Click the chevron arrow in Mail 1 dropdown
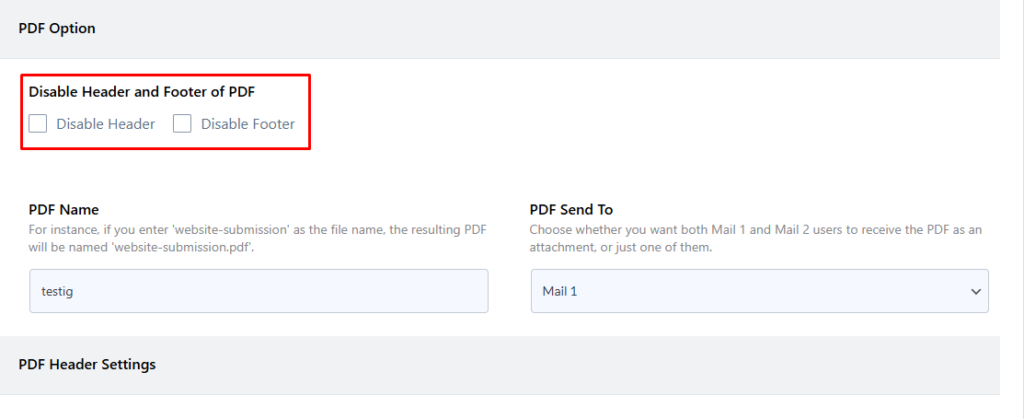This screenshot has height=419, width=1024. coord(976,292)
